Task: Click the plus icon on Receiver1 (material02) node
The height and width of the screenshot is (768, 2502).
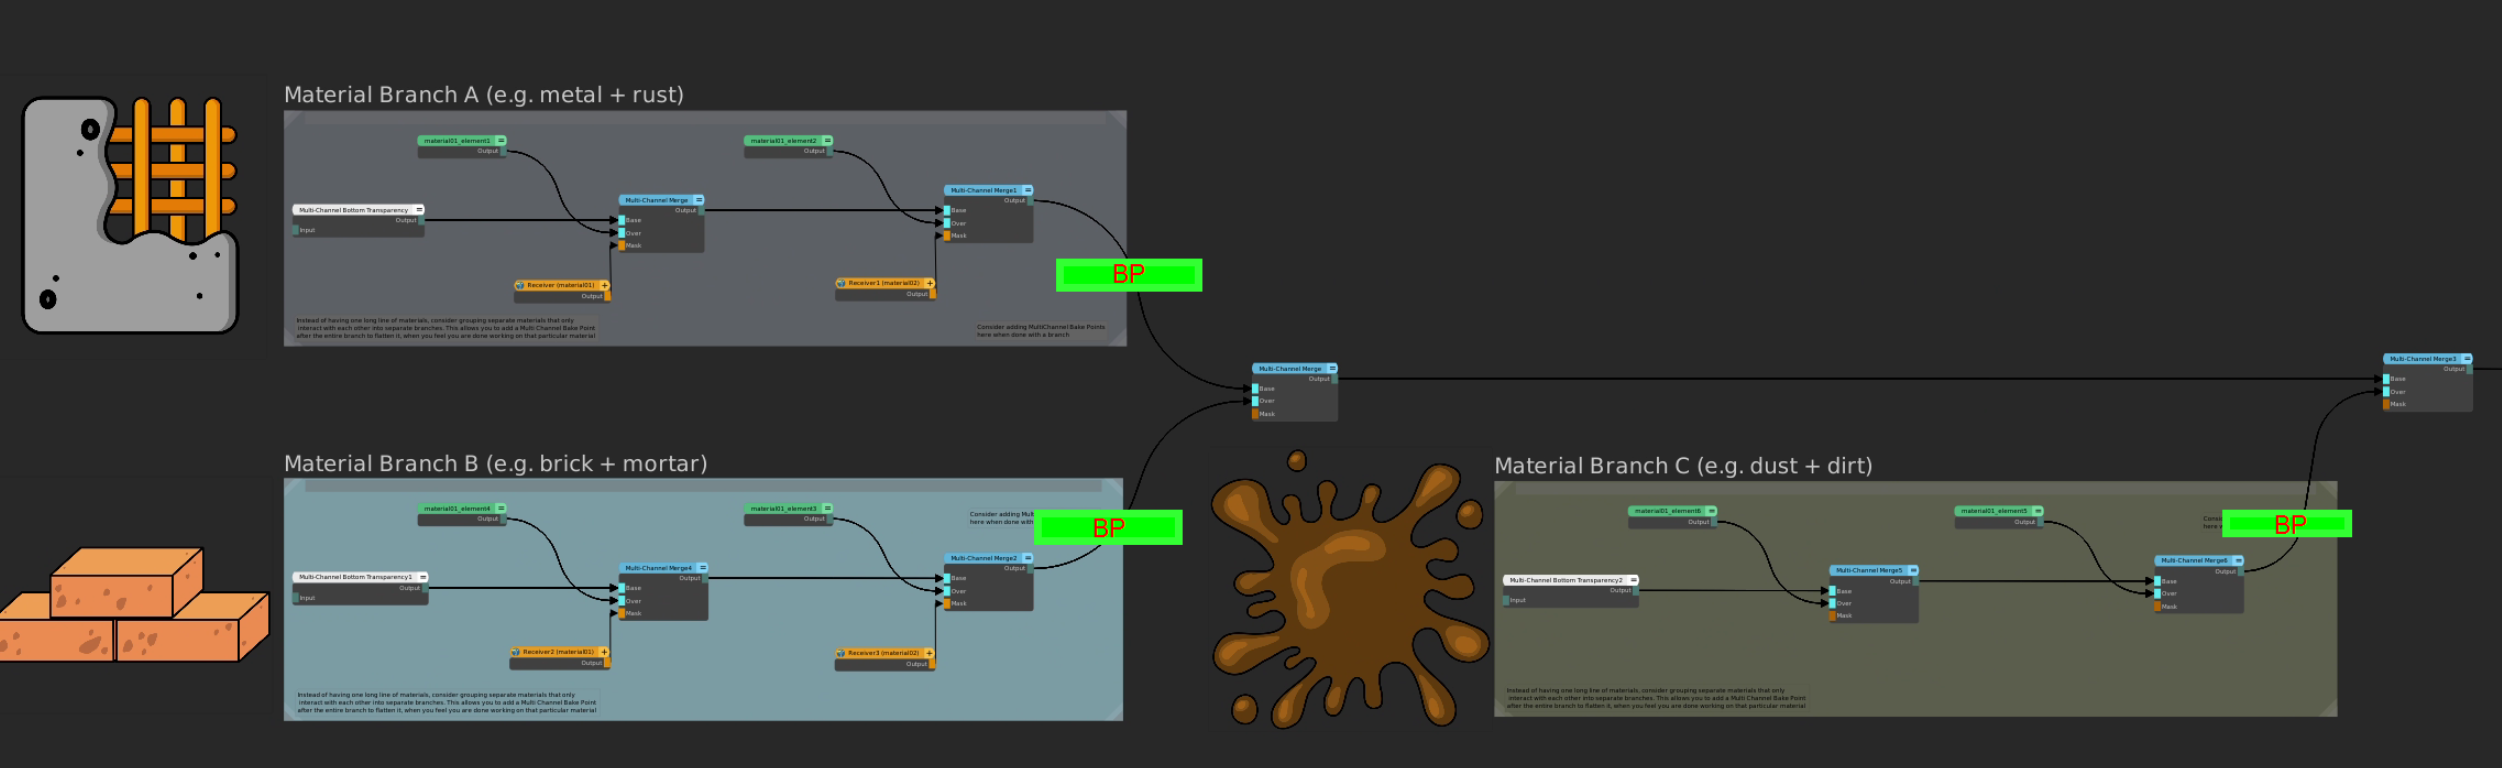Action: click(930, 284)
